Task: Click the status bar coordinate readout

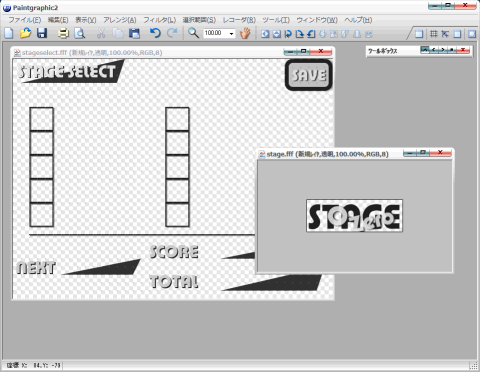Action: pos(33,365)
